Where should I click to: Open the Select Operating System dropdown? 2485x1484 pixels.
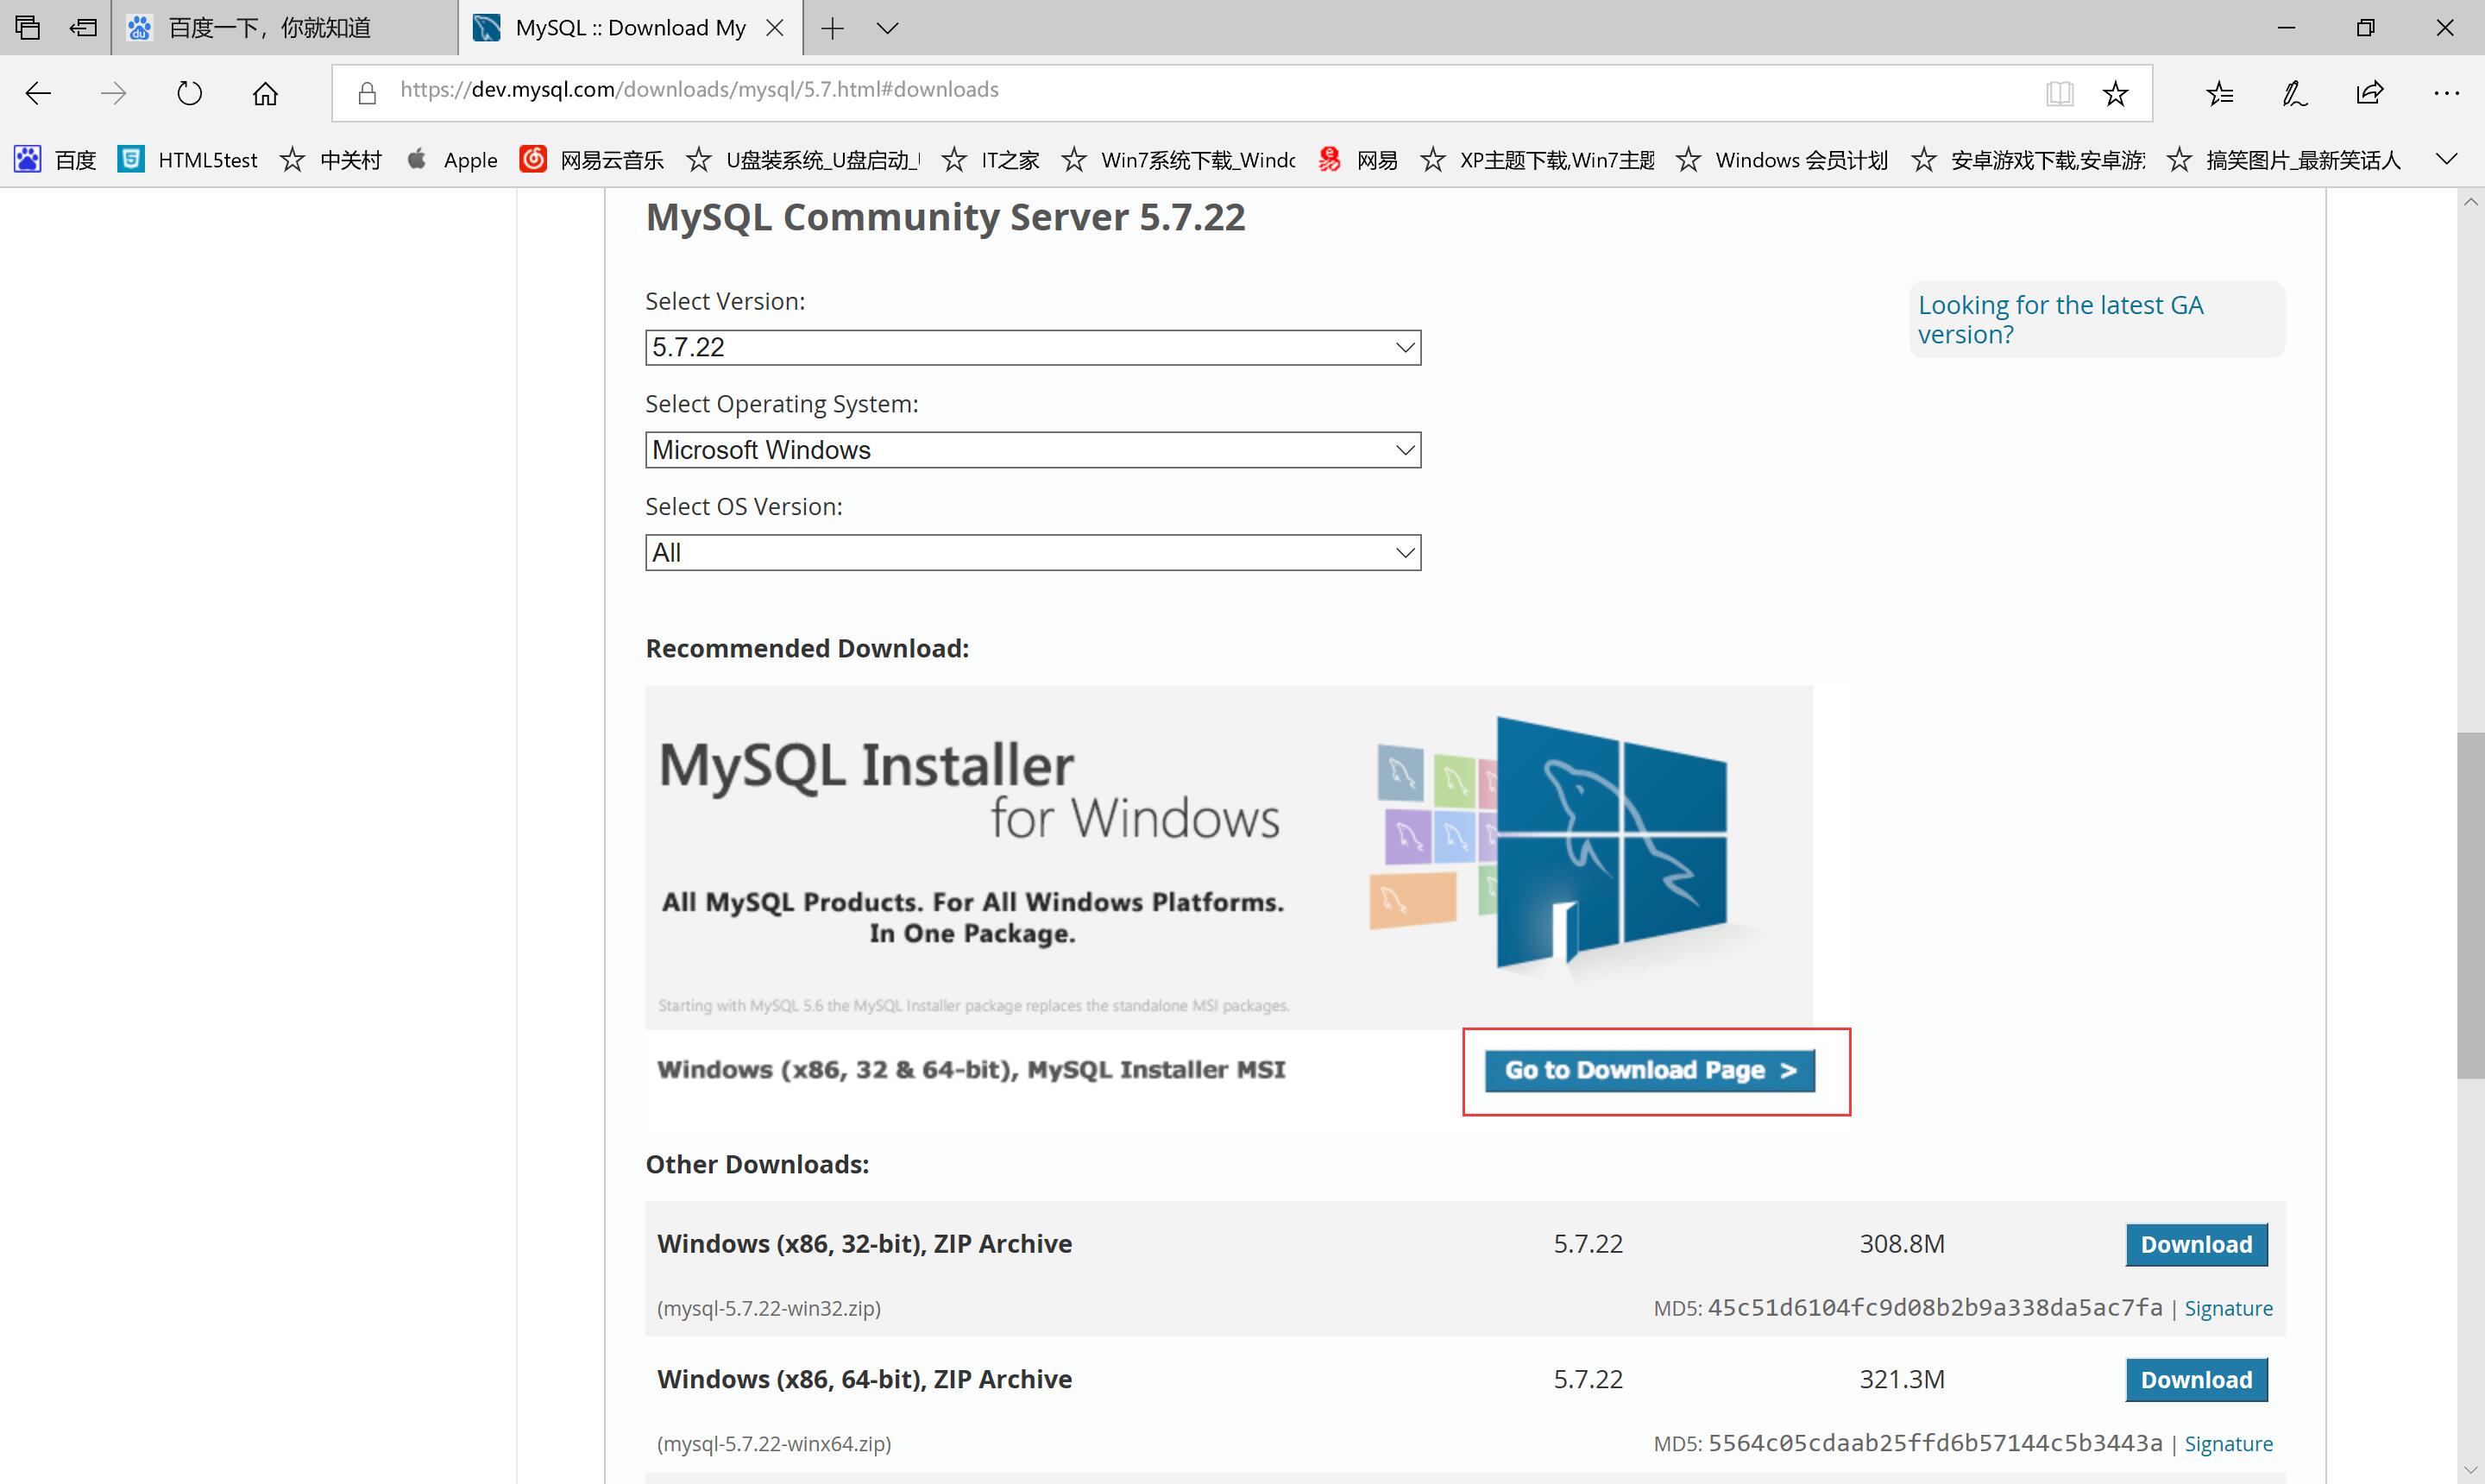(x=1032, y=450)
